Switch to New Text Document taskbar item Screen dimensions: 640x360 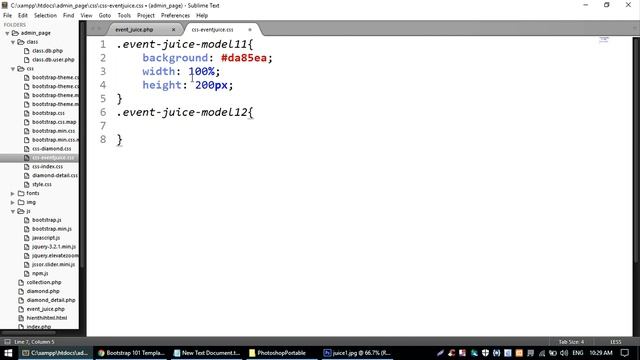(207, 353)
